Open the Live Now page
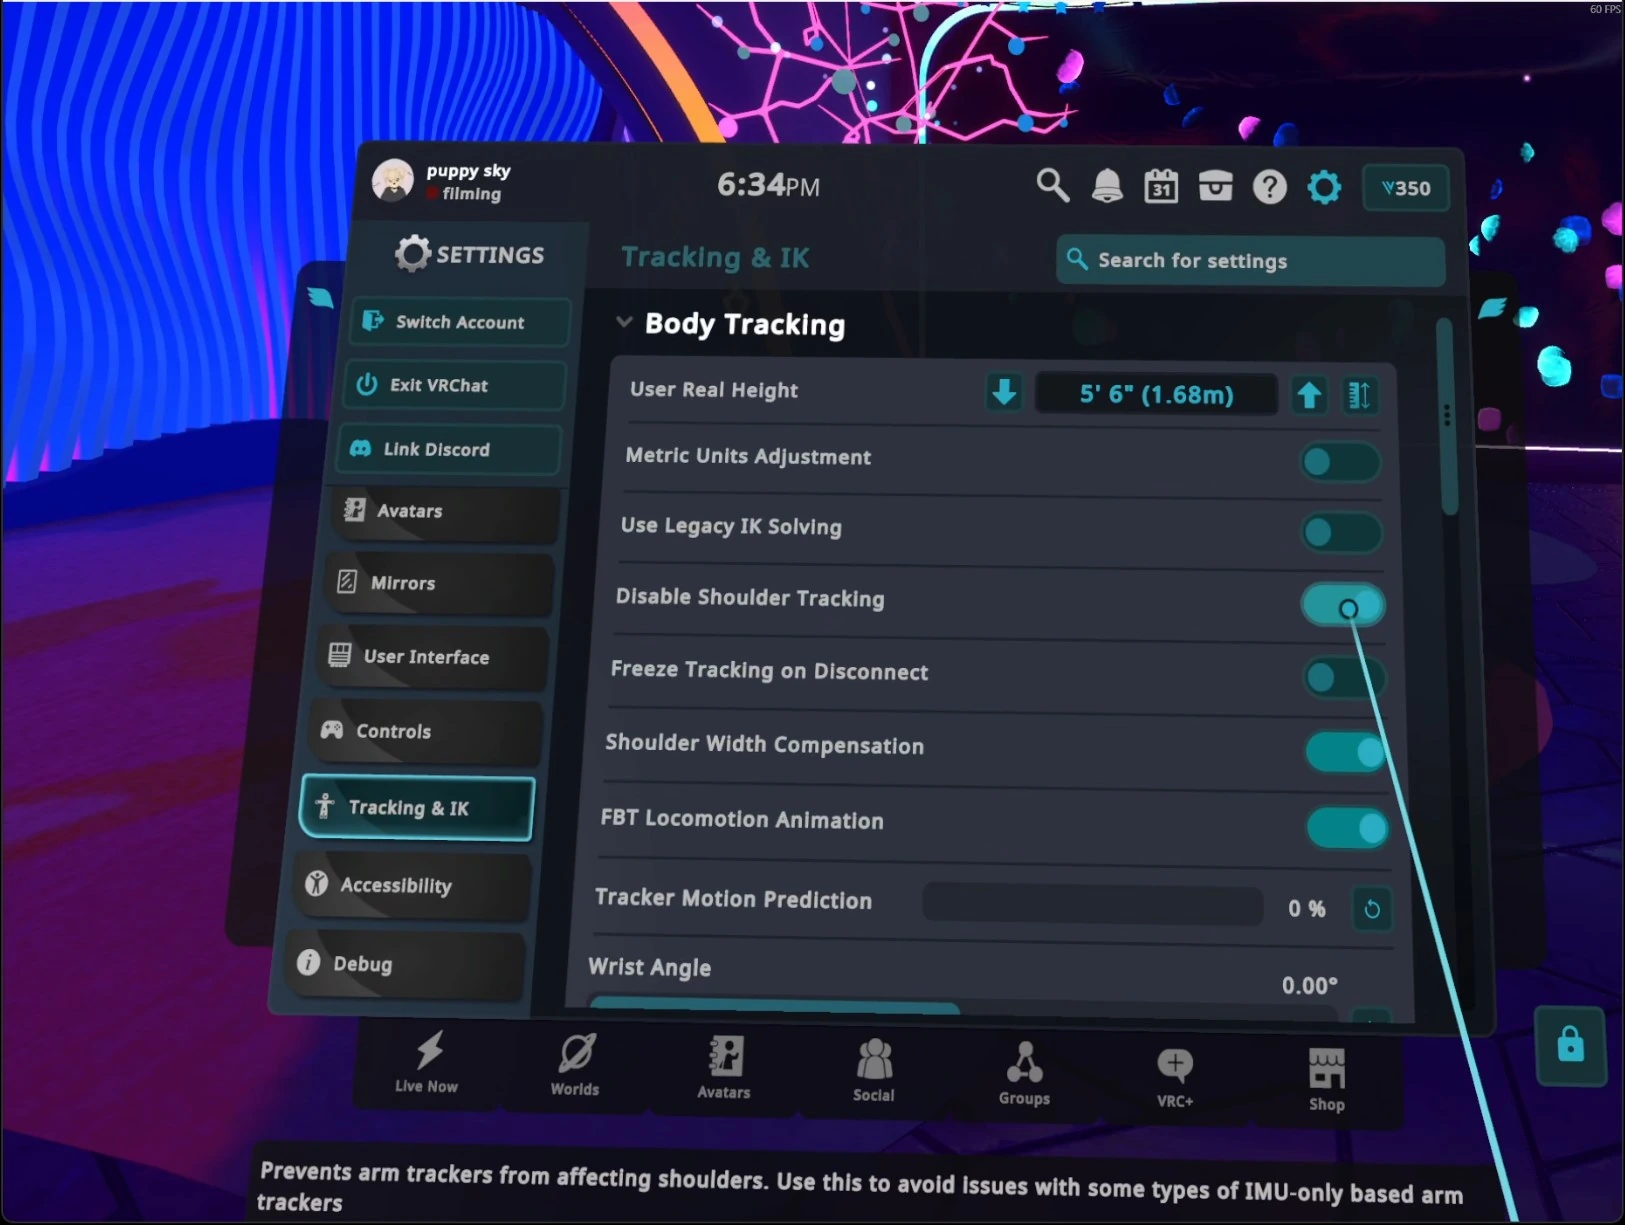 tap(427, 1062)
